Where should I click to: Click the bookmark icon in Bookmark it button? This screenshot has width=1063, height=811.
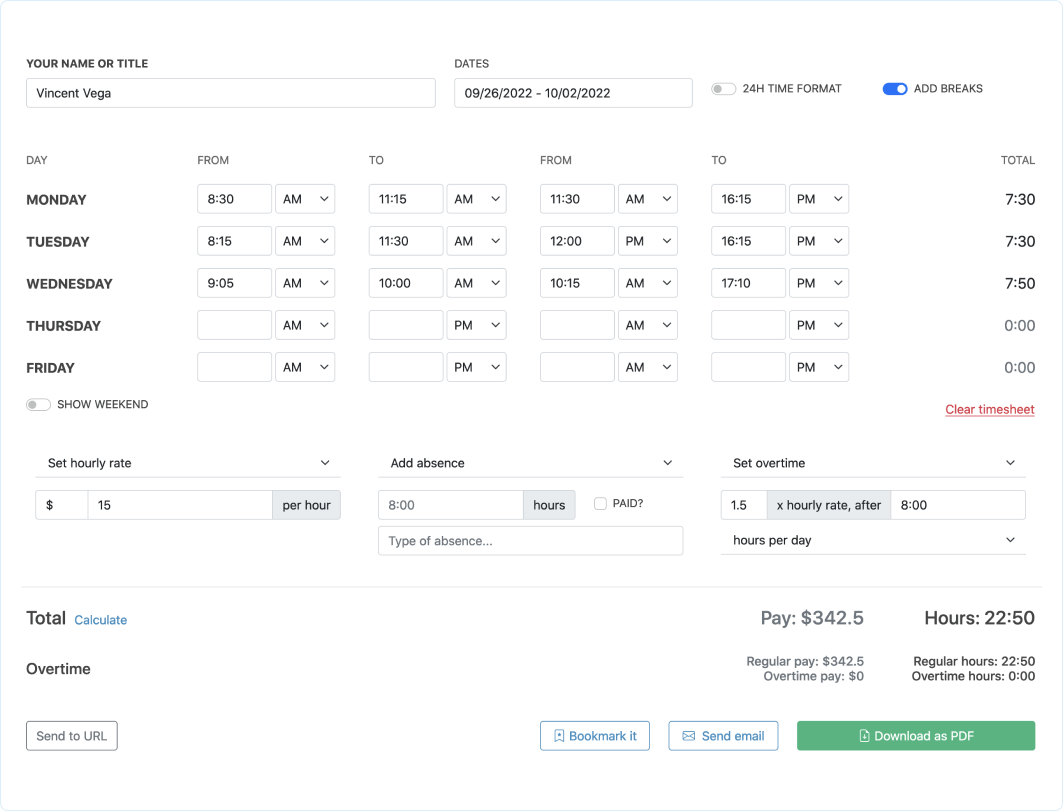point(561,736)
